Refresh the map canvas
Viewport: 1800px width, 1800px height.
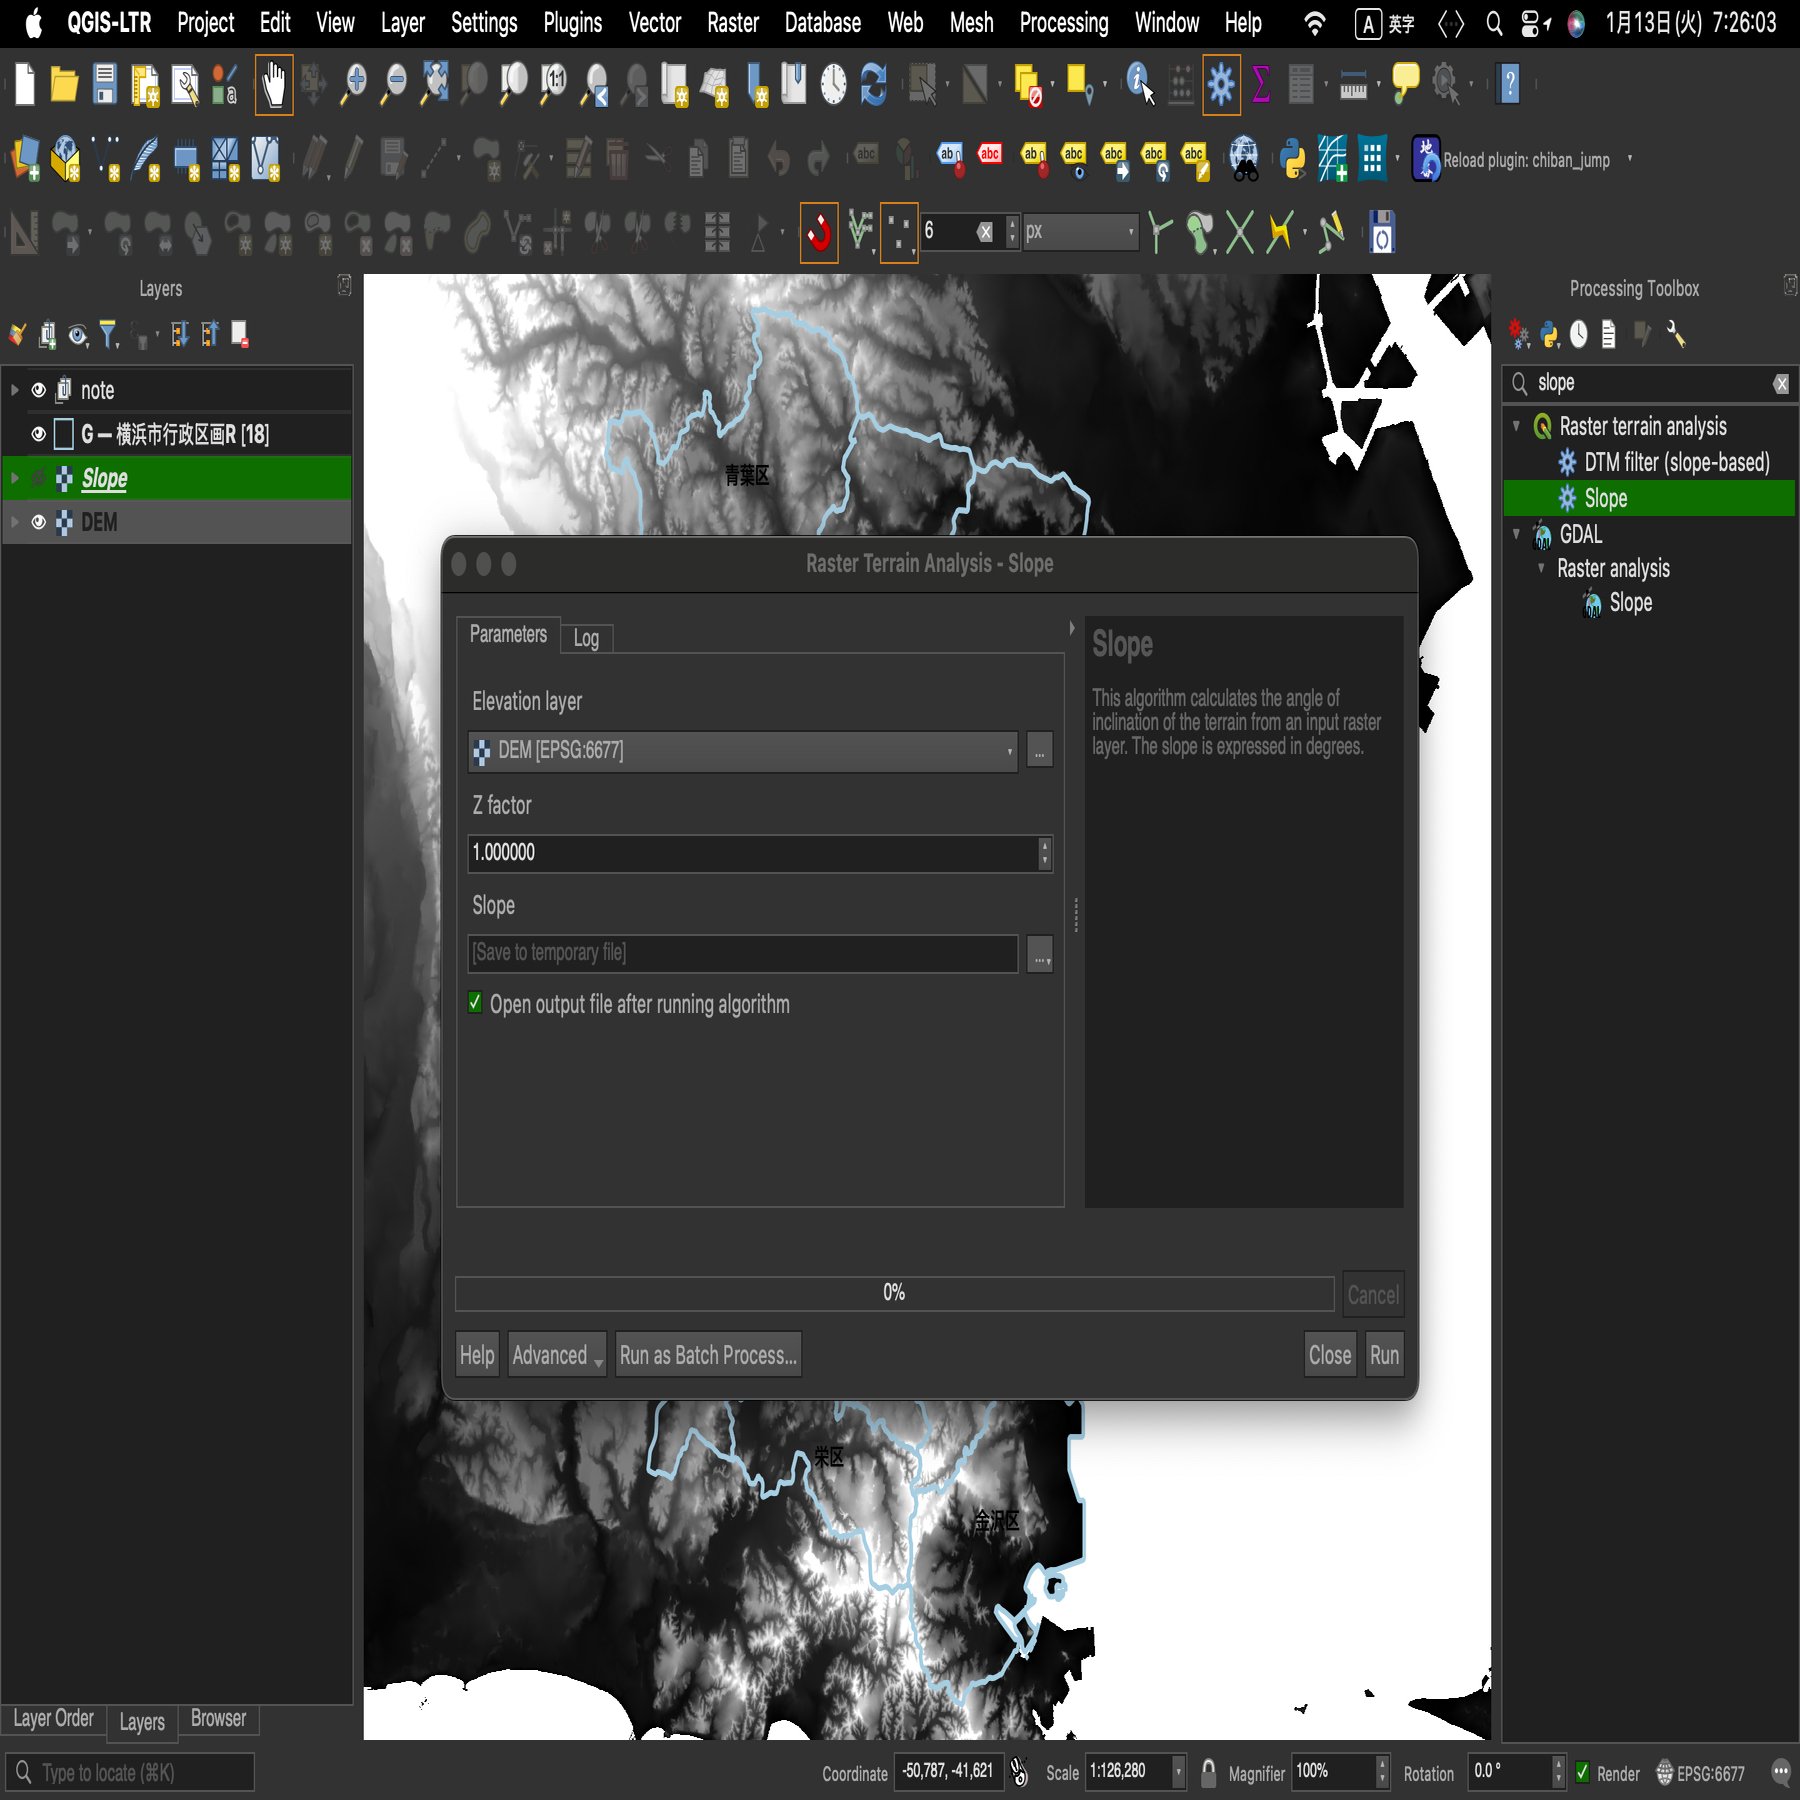coord(874,84)
